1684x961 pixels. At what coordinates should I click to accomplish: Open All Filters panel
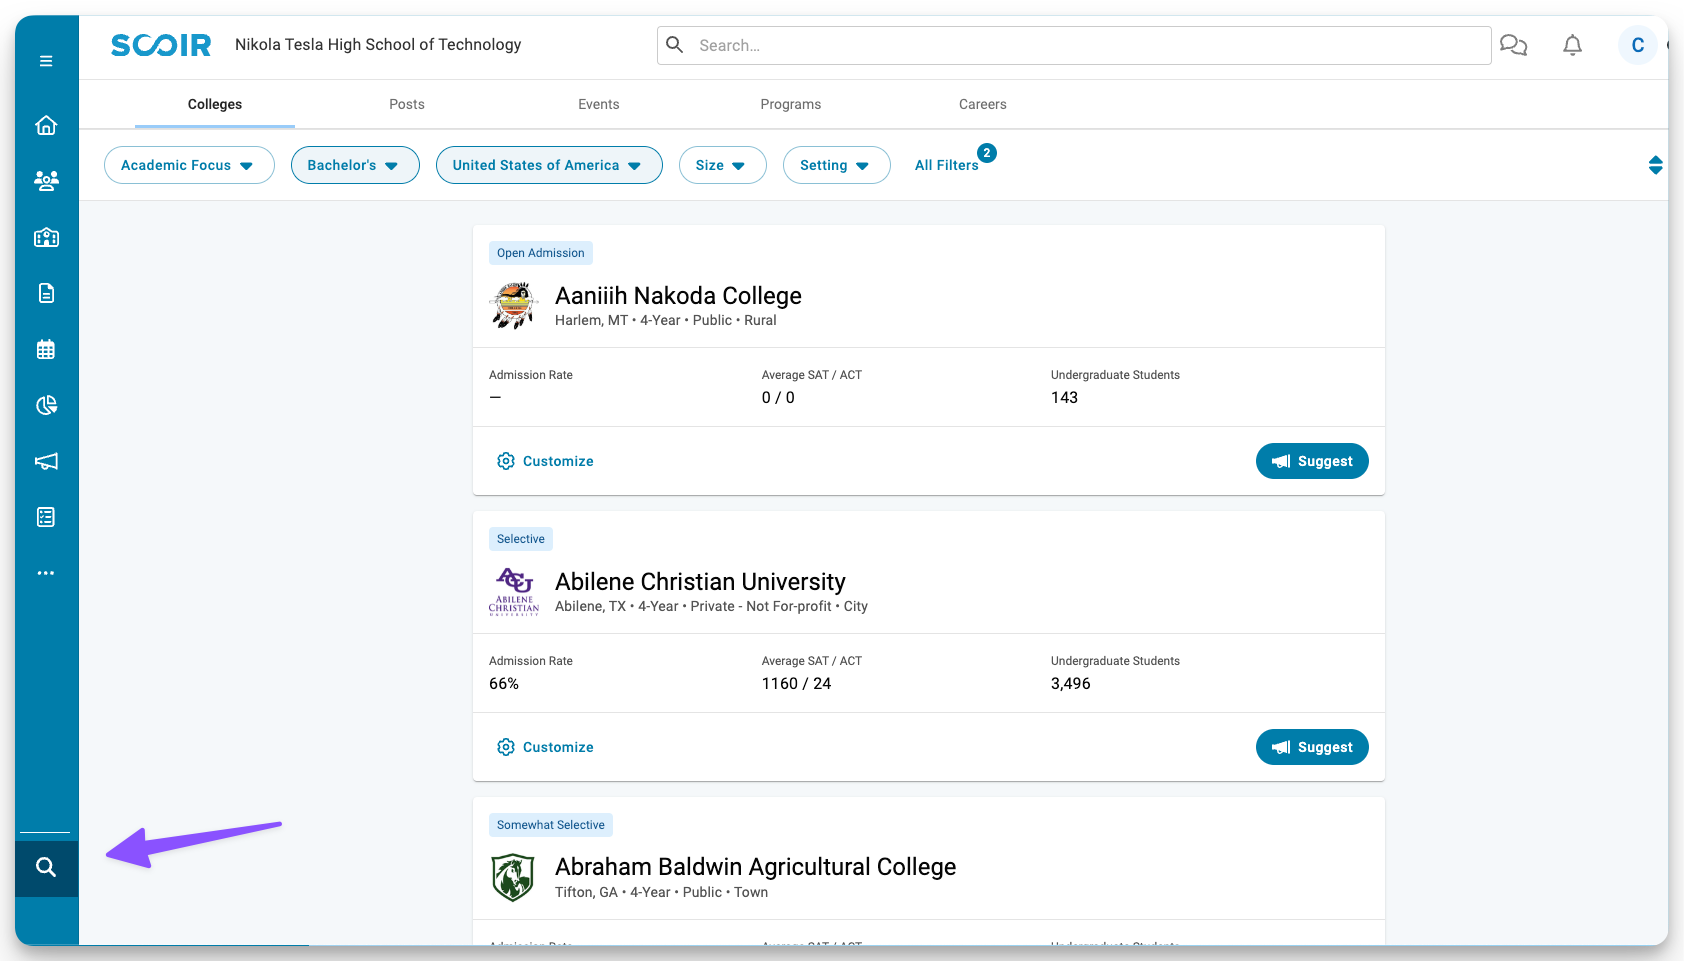coord(947,165)
